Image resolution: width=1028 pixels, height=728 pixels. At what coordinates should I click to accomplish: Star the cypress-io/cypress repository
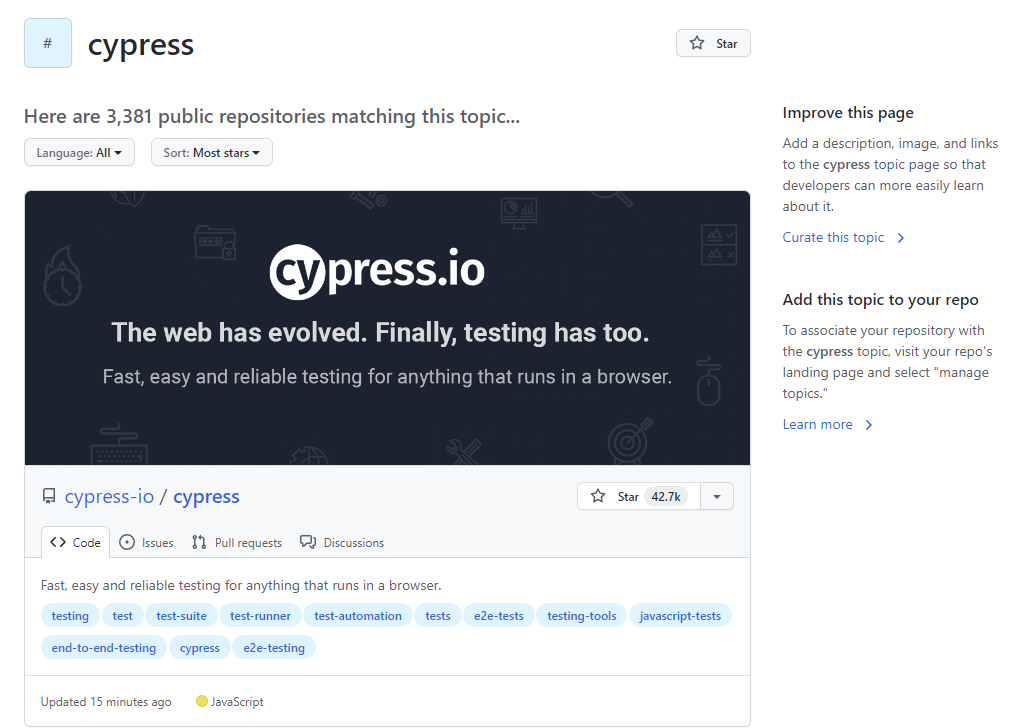[x=639, y=496]
